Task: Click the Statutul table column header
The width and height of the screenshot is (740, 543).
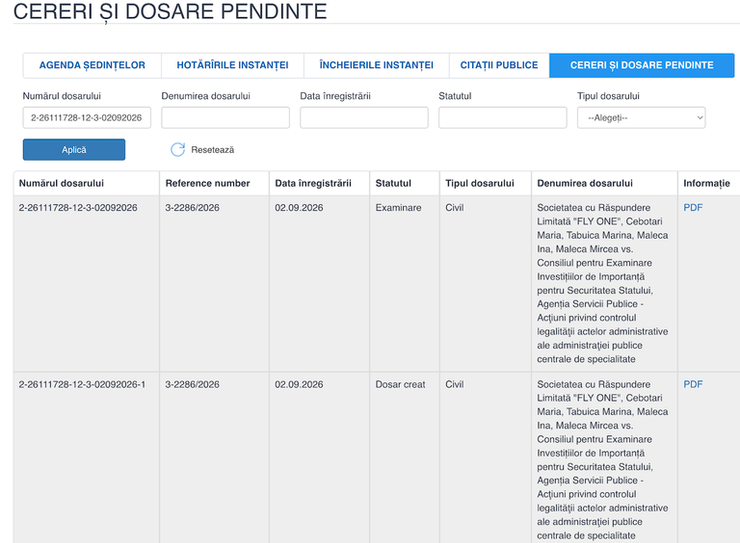Action: tap(393, 183)
